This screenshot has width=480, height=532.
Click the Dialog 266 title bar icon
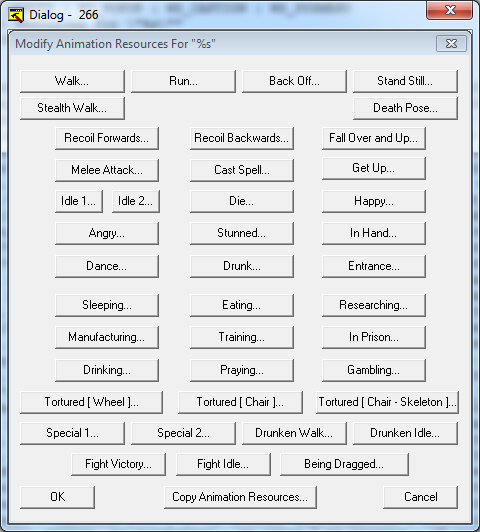[x=16, y=15]
